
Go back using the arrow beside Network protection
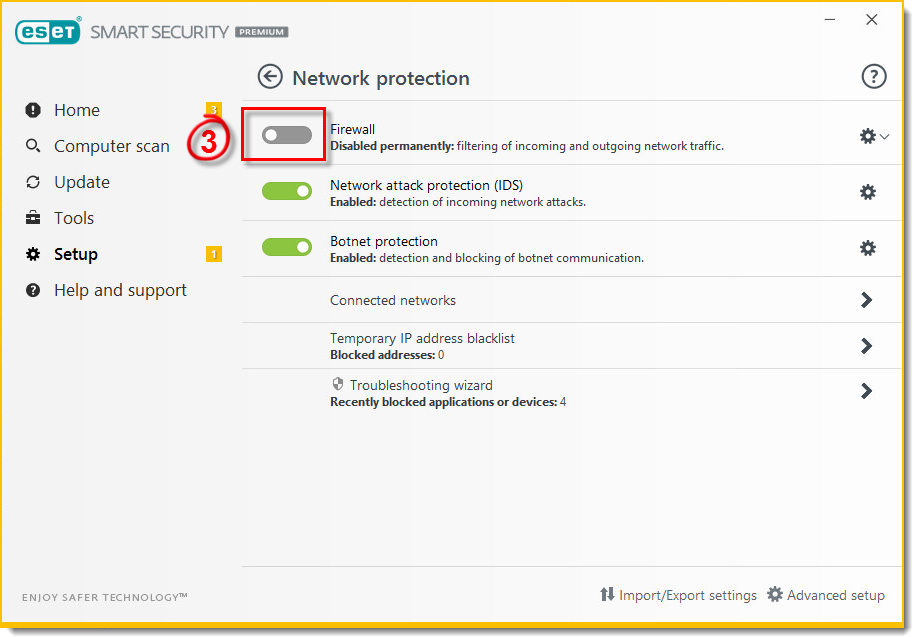click(x=270, y=77)
